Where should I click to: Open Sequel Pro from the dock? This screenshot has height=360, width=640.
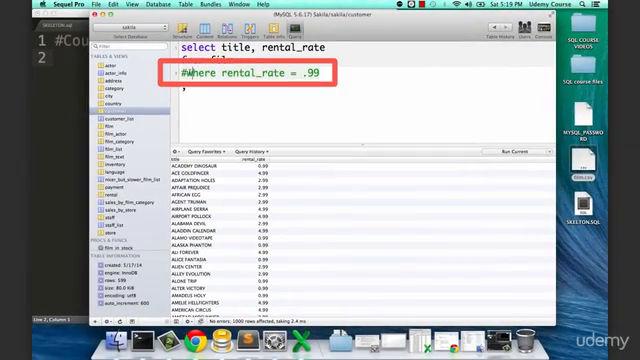[x=222, y=341]
